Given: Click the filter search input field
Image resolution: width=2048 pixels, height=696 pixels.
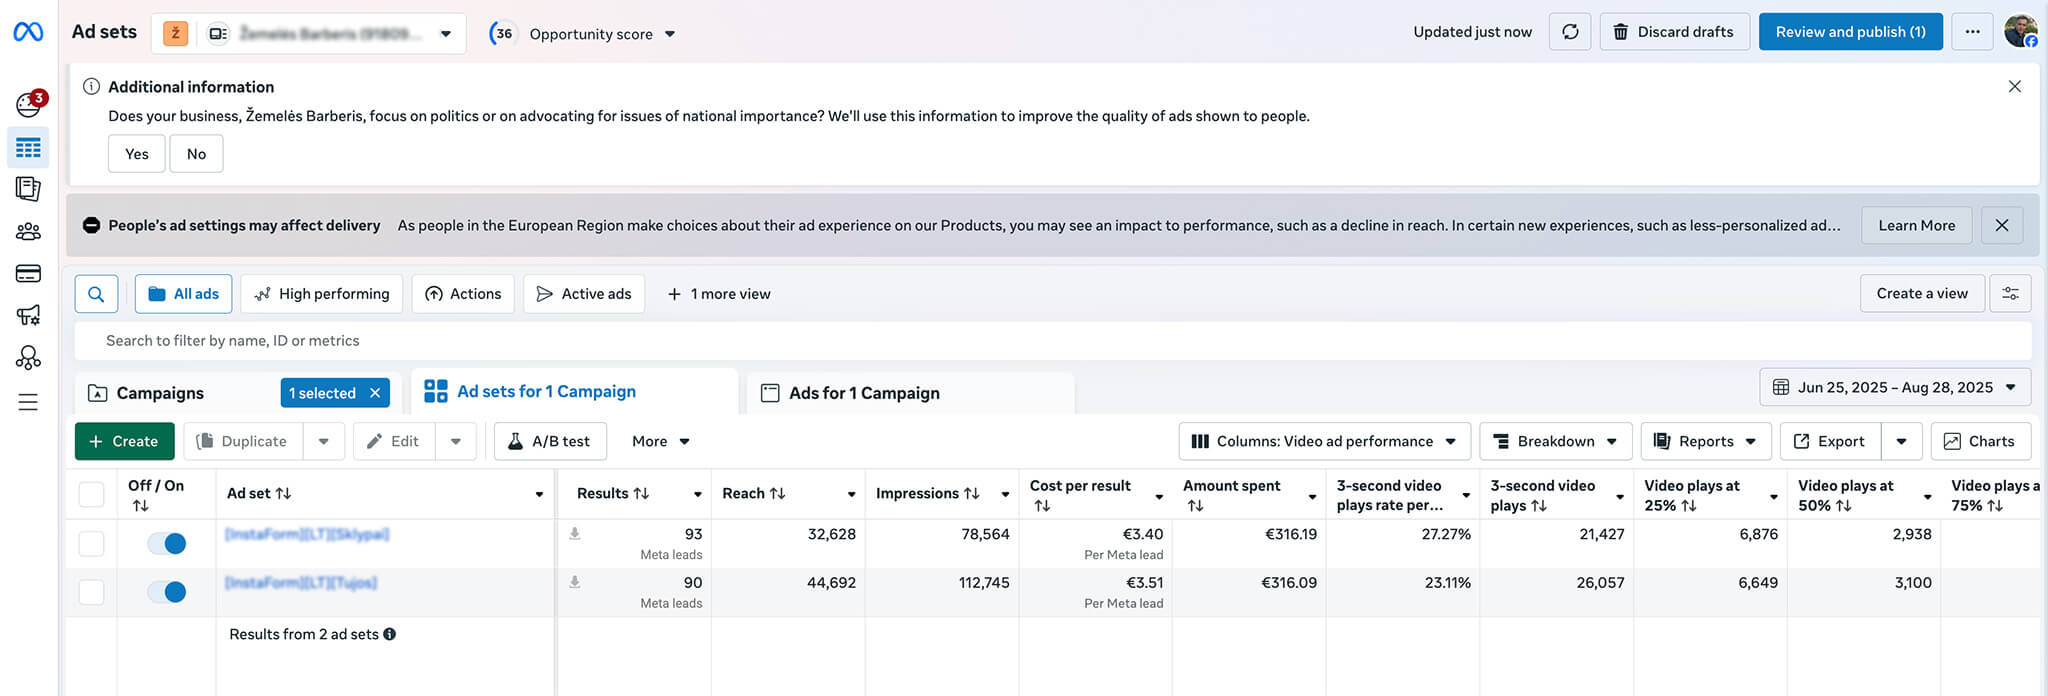Looking at the screenshot, I should (x=1050, y=341).
